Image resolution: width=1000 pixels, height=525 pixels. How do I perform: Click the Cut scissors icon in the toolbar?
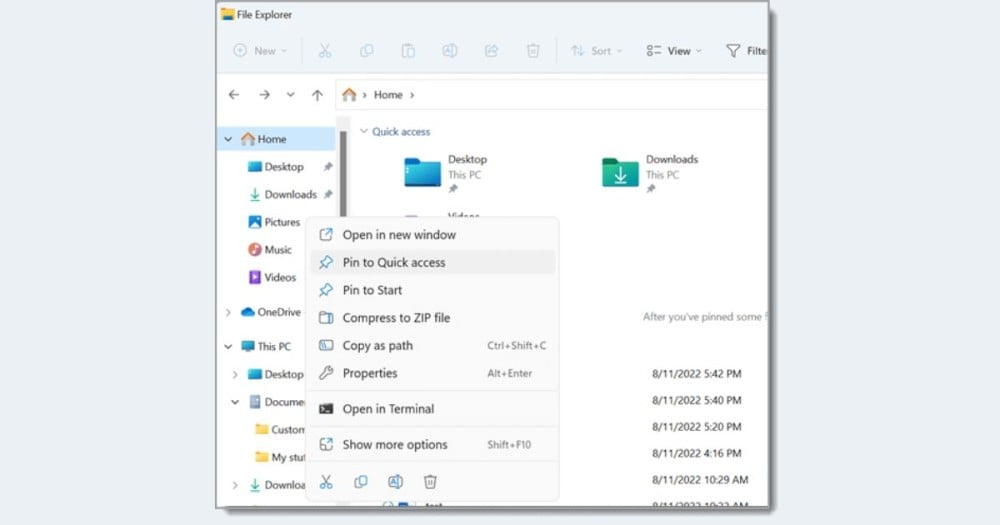[325, 51]
